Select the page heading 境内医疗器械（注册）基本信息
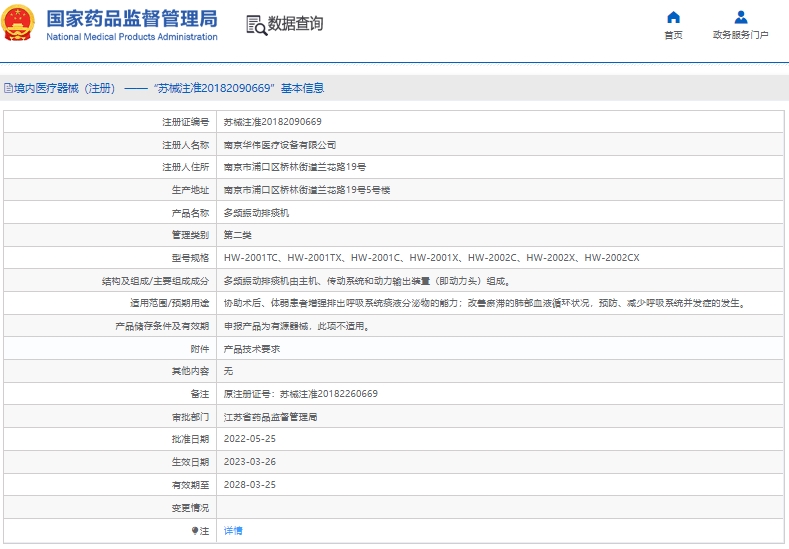Screen dimensions: 789x549 click(169, 88)
